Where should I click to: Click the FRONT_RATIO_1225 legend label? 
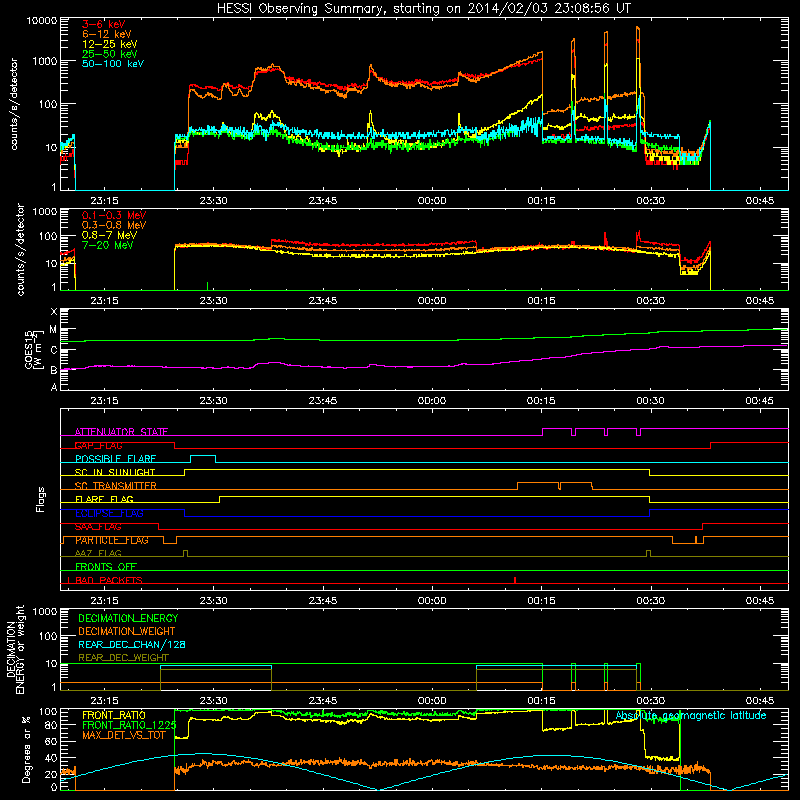coord(129,725)
